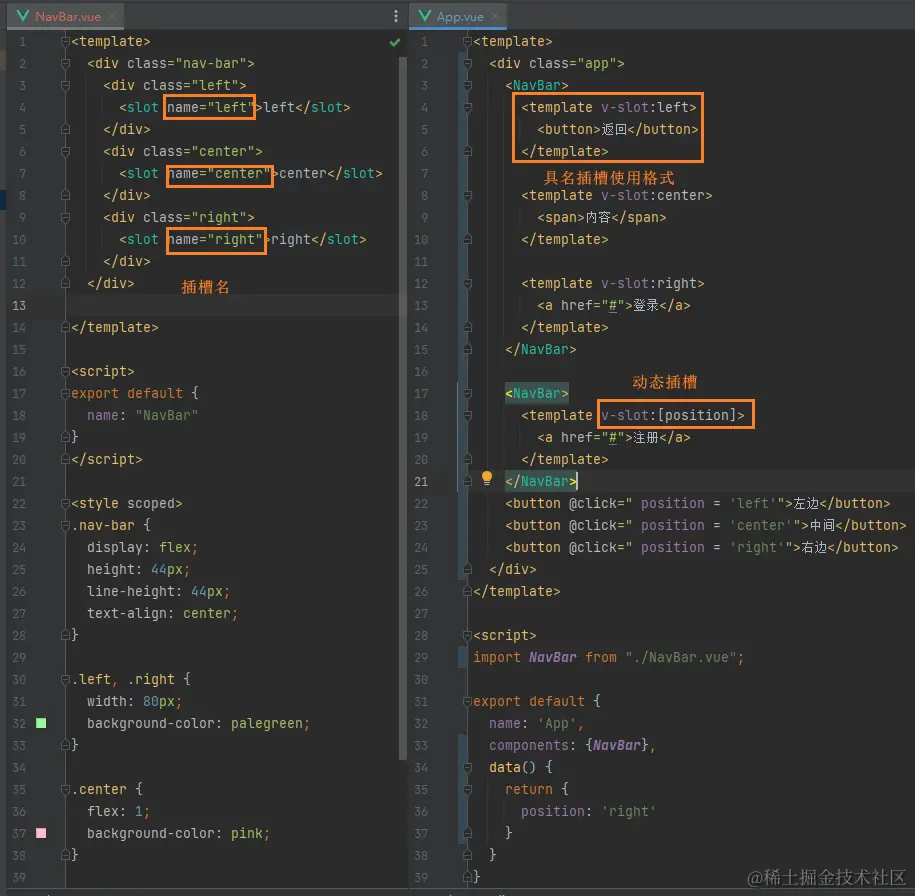Click the 左边 button code line
The width and height of the screenshot is (915, 896).
[x=698, y=503]
